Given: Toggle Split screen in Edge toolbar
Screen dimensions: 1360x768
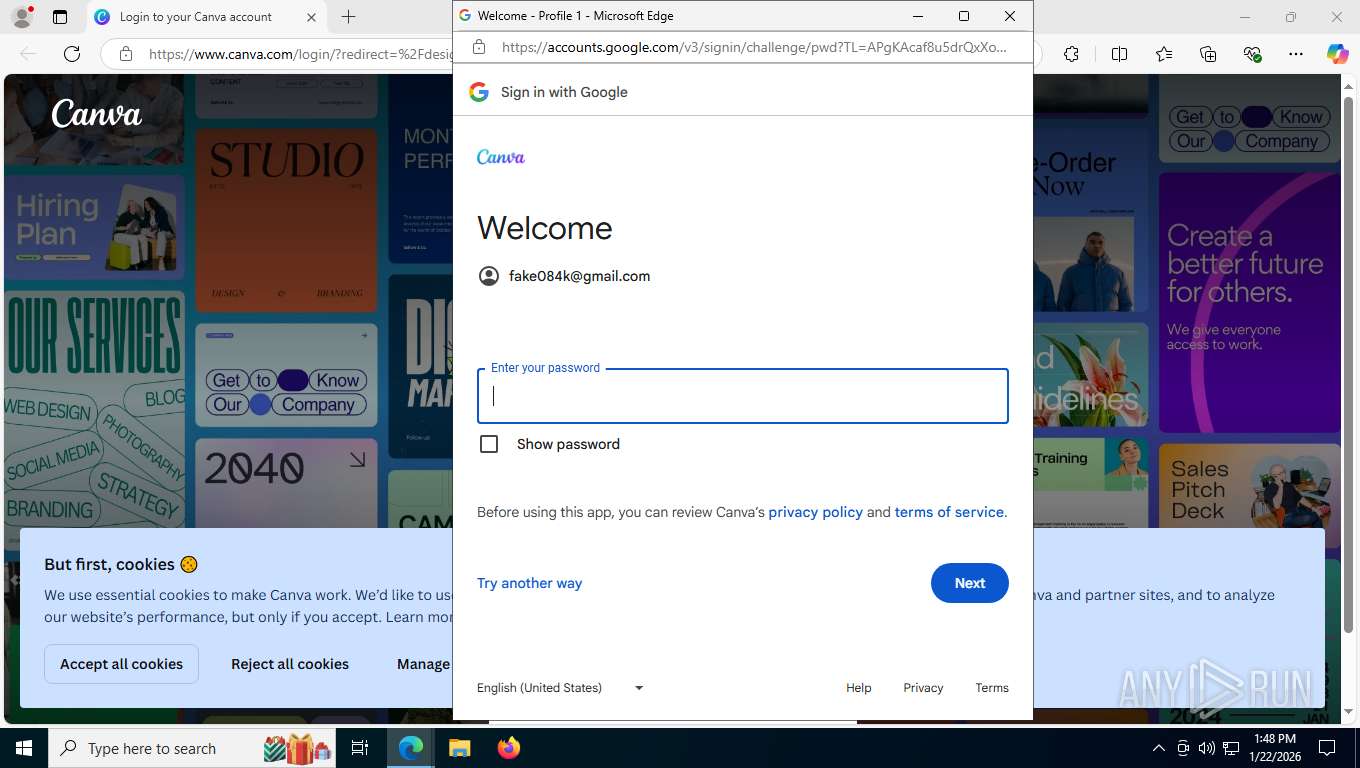Looking at the screenshot, I should (1119, 54).
